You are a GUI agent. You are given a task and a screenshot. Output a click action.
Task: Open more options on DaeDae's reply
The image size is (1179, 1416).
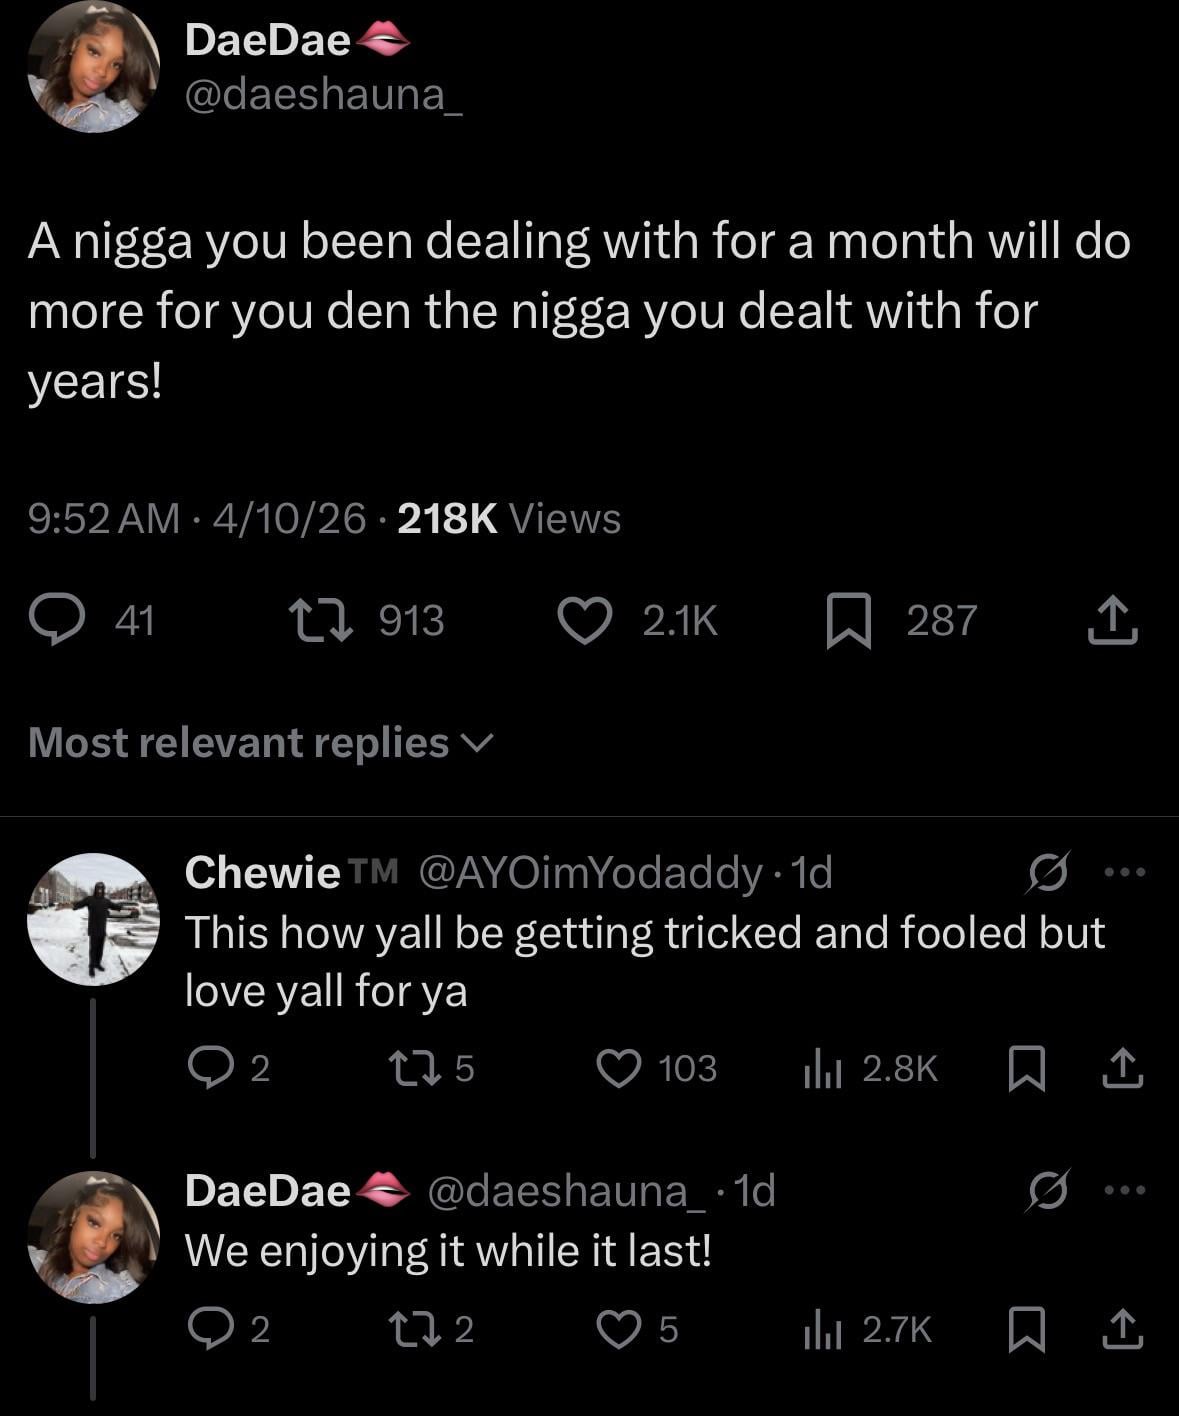[1123, 1191]
